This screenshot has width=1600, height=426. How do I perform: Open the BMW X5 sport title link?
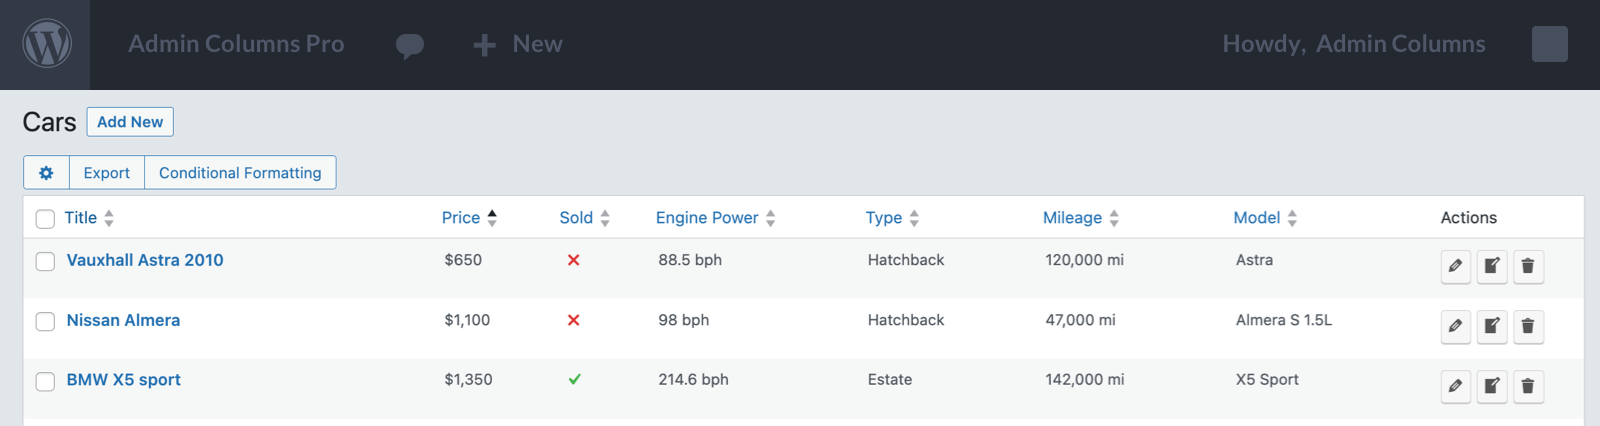pos(124,380)
